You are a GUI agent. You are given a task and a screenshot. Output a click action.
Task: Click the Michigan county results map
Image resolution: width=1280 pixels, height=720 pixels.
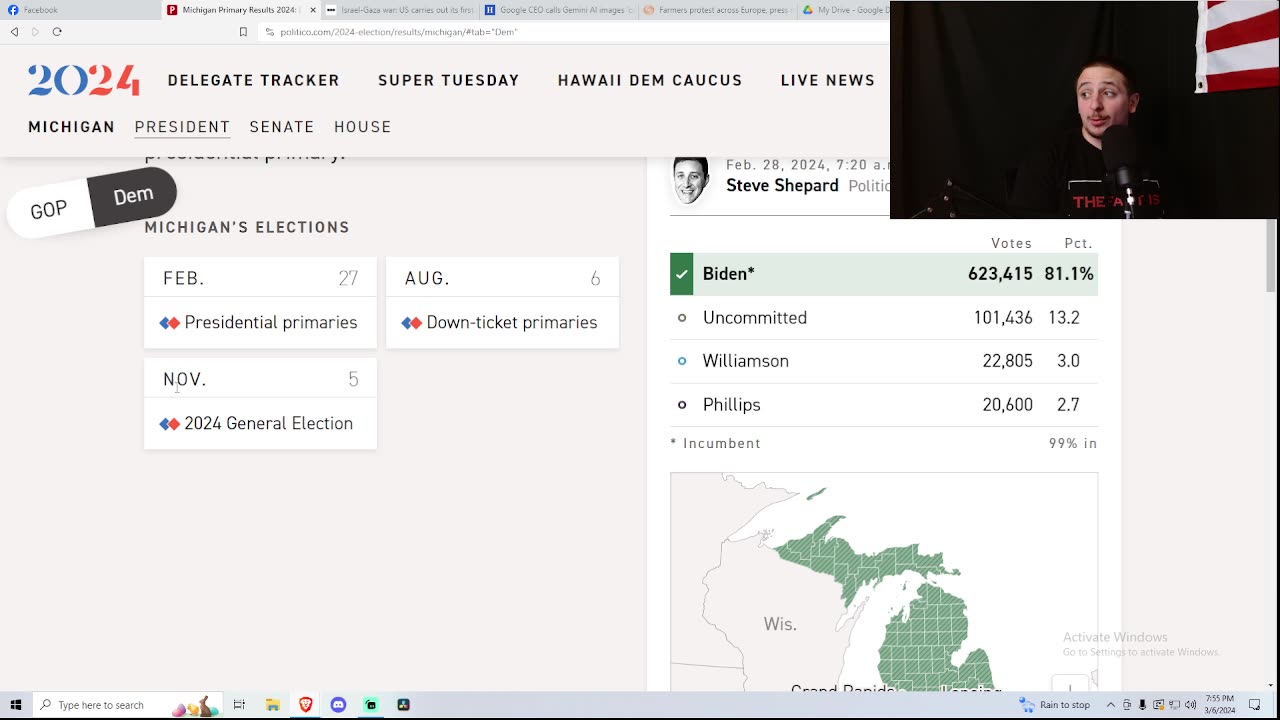coord(884,582)
